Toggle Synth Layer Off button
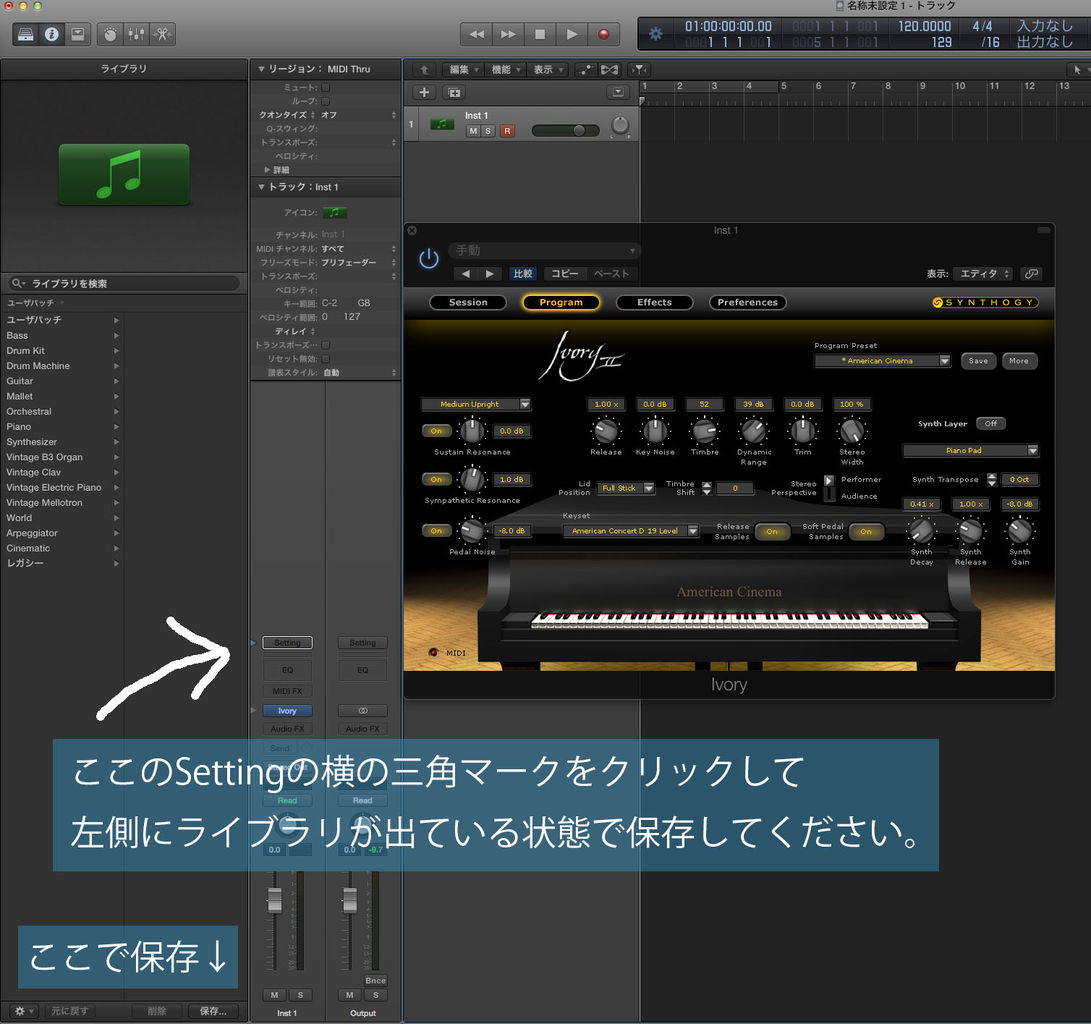This screenshot has height=1024, width=1091. (x=991, y=424)
